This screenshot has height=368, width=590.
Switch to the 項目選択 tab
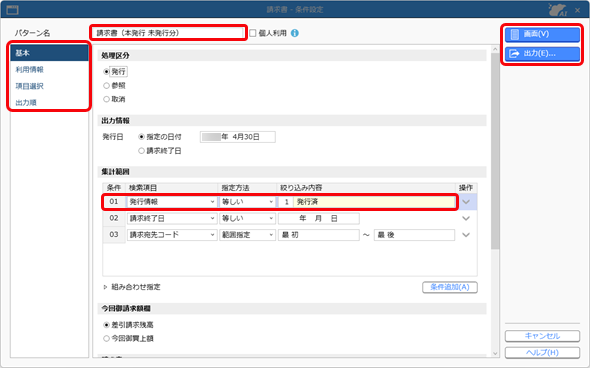(x=49, y=86)
